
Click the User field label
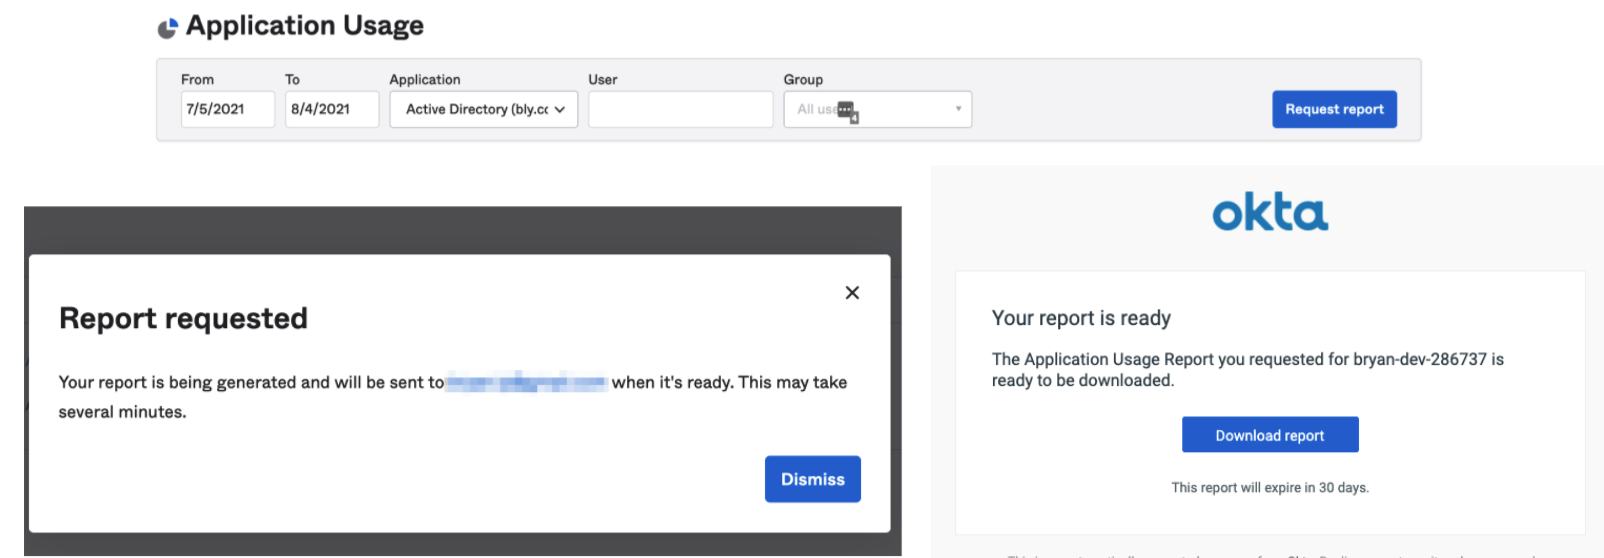pyautogui.click(x=602, y=80)
